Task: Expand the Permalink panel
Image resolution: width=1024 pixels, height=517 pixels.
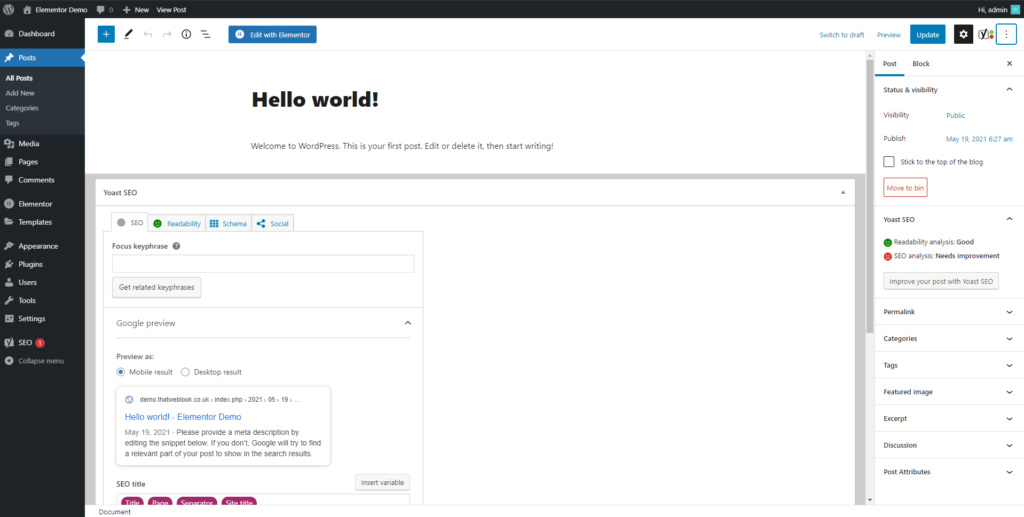Action: click(x=947, y=312)
